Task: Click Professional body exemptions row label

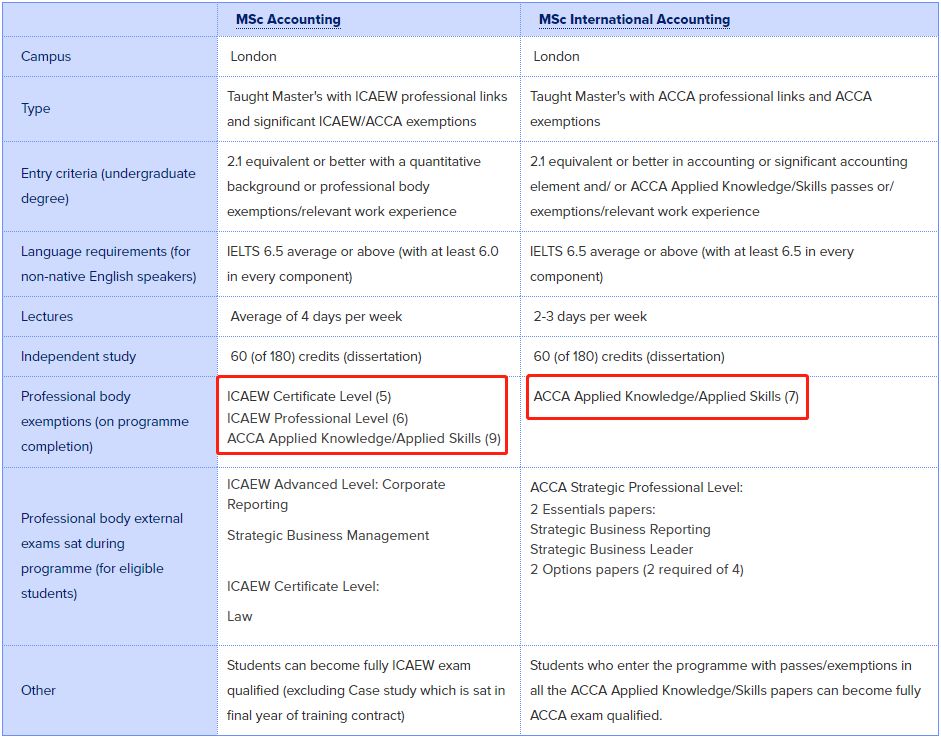Action: point(104,421)
